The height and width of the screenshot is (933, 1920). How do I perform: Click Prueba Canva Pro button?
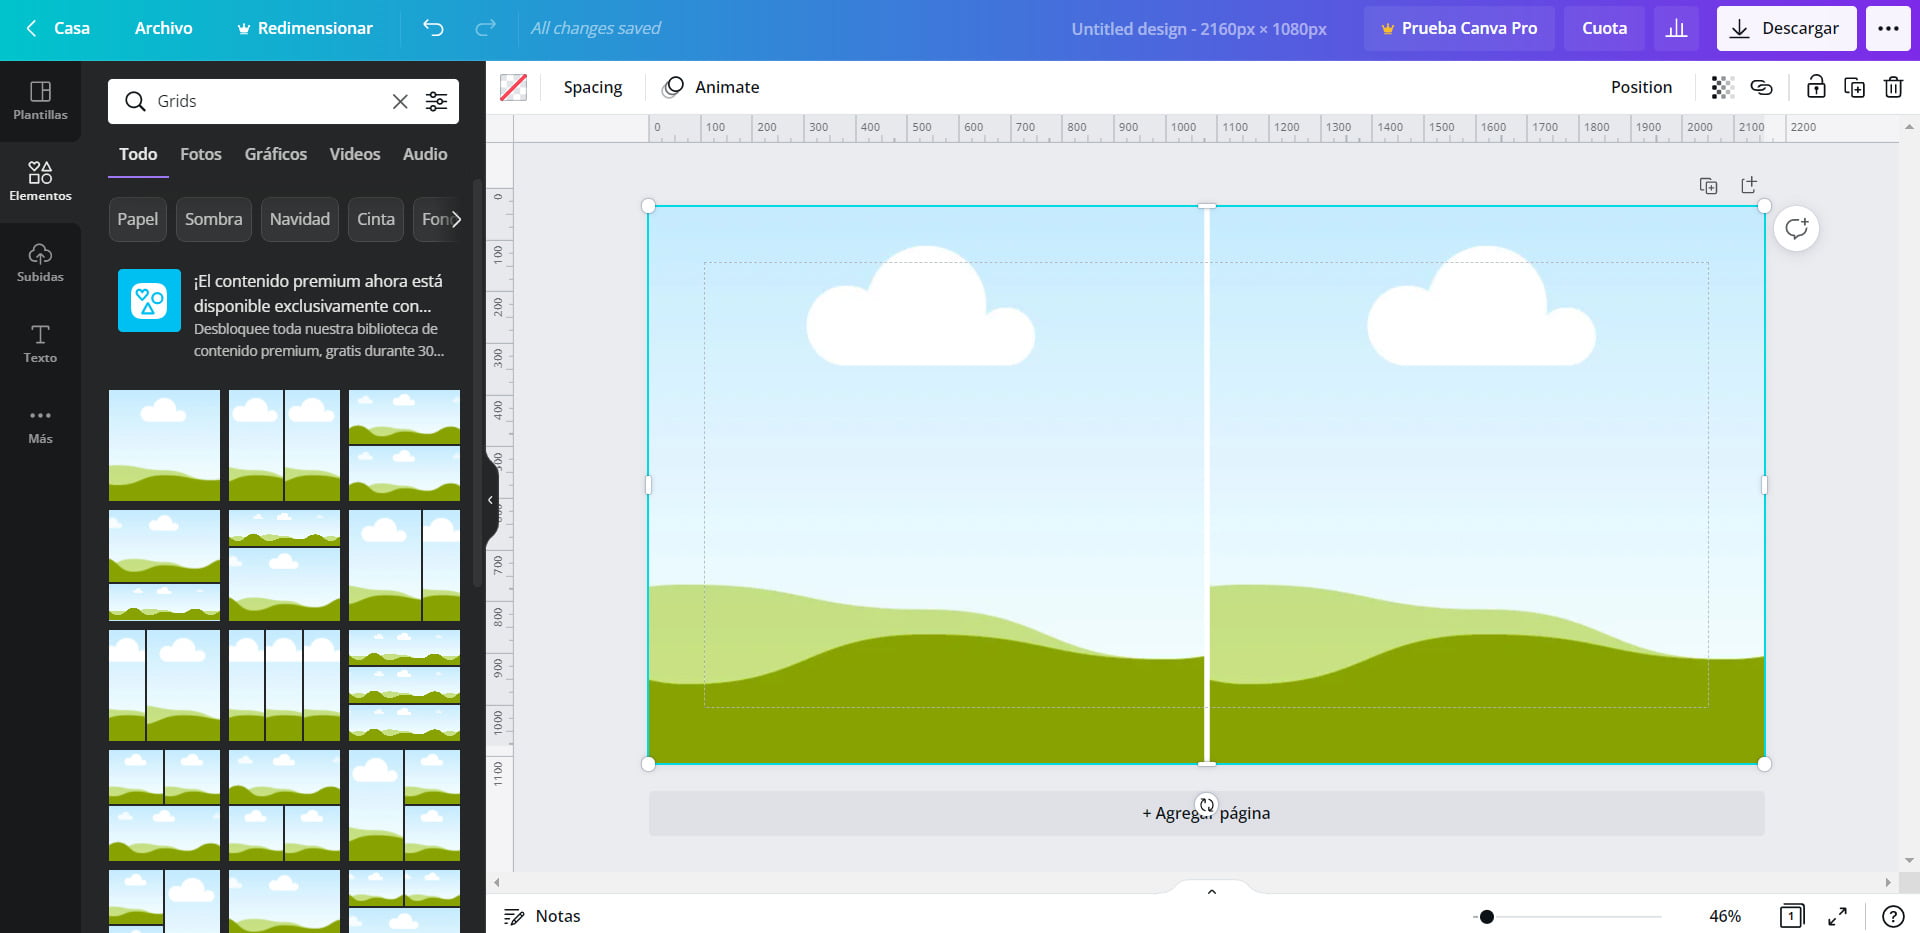1459,28
